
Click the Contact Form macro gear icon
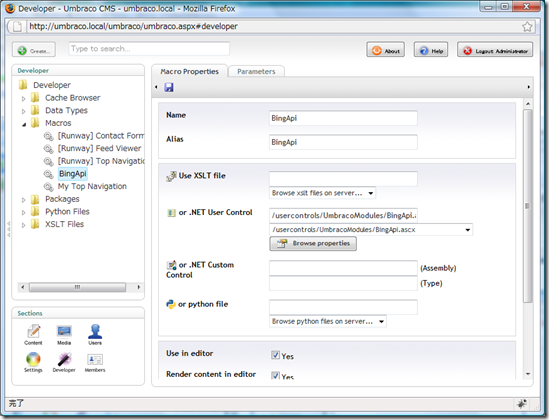48,136
